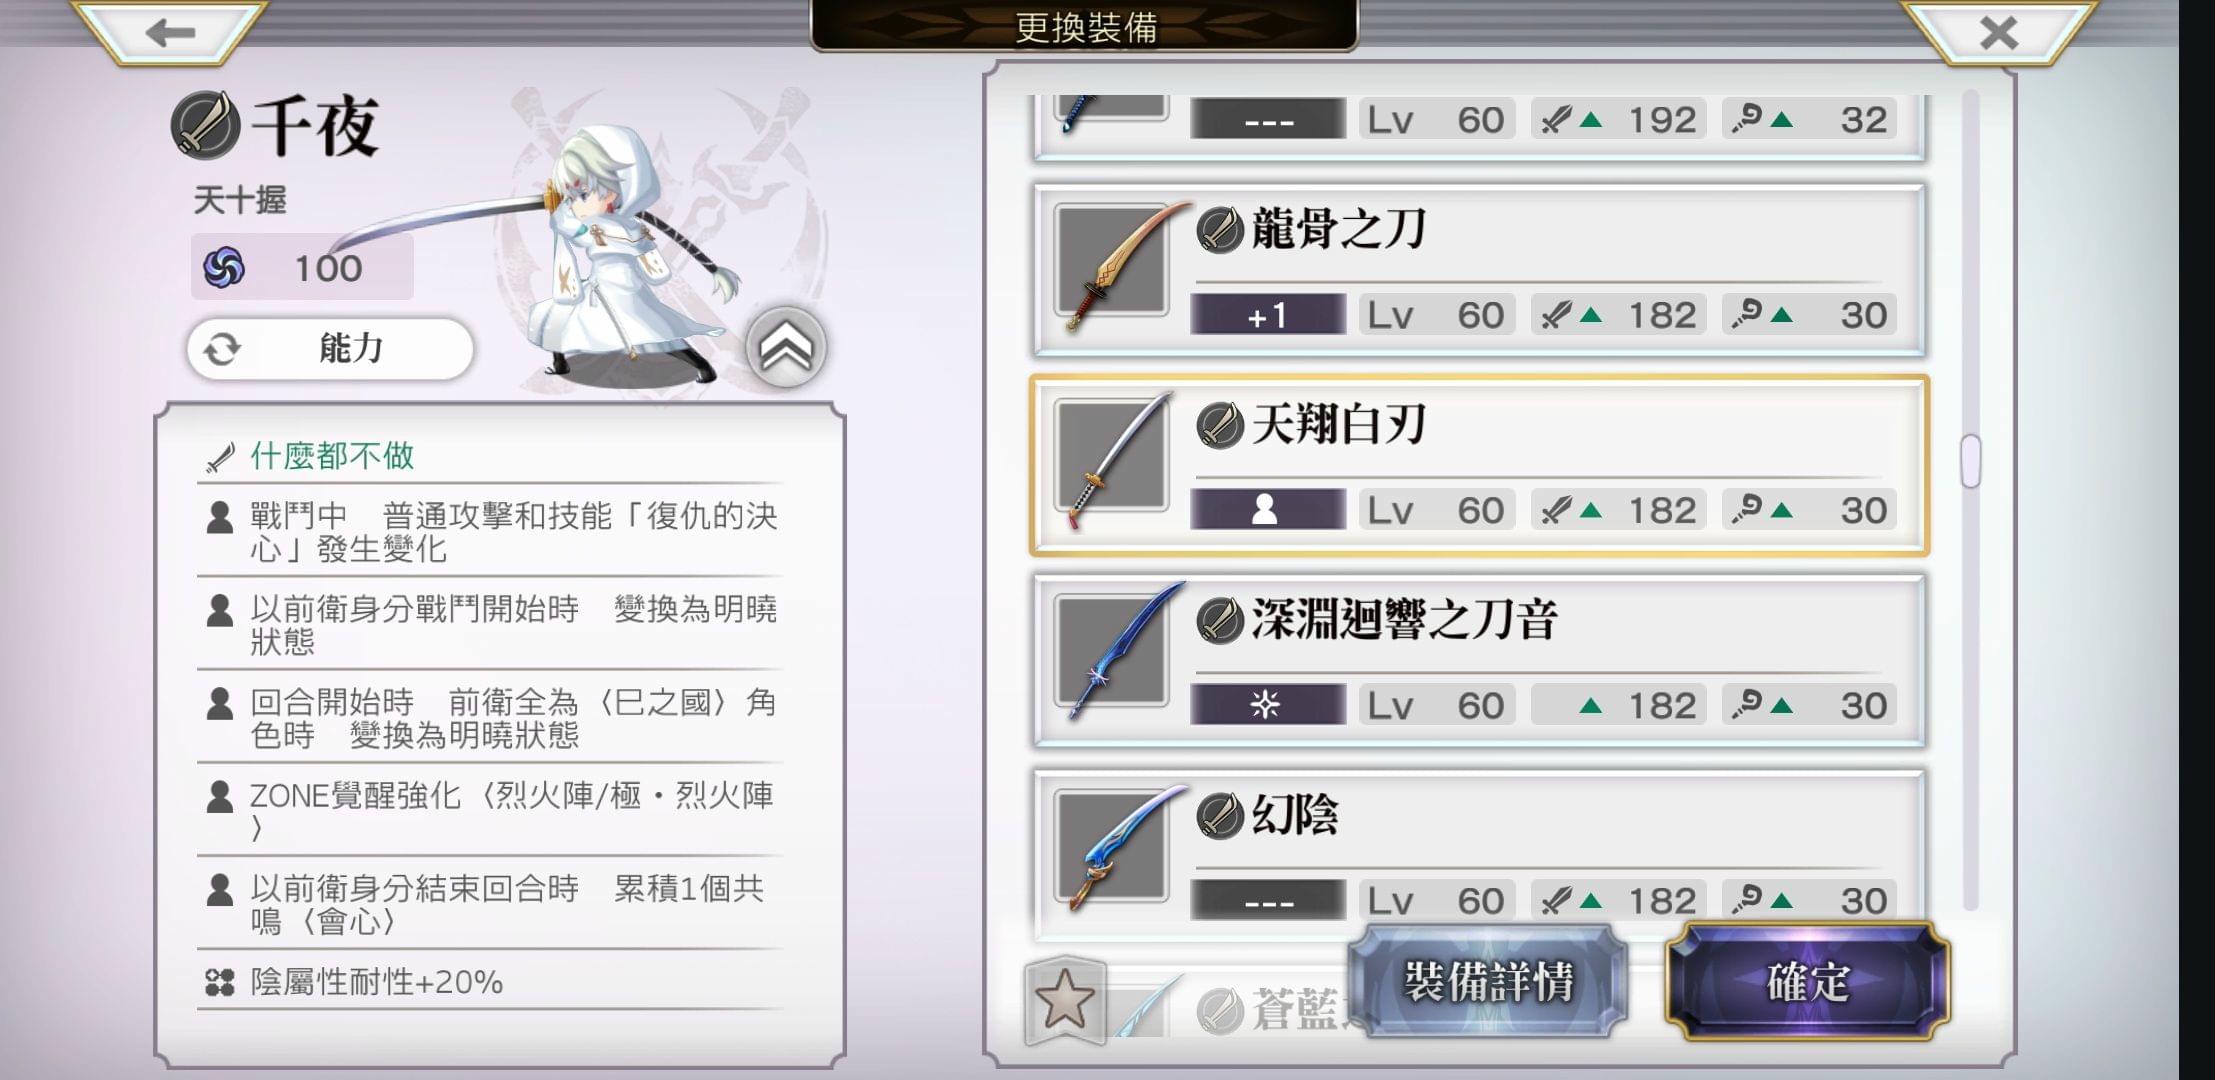
Task: Choose 深淵迴響之刀音 from equipment list
Action: tap(1478, 660)
